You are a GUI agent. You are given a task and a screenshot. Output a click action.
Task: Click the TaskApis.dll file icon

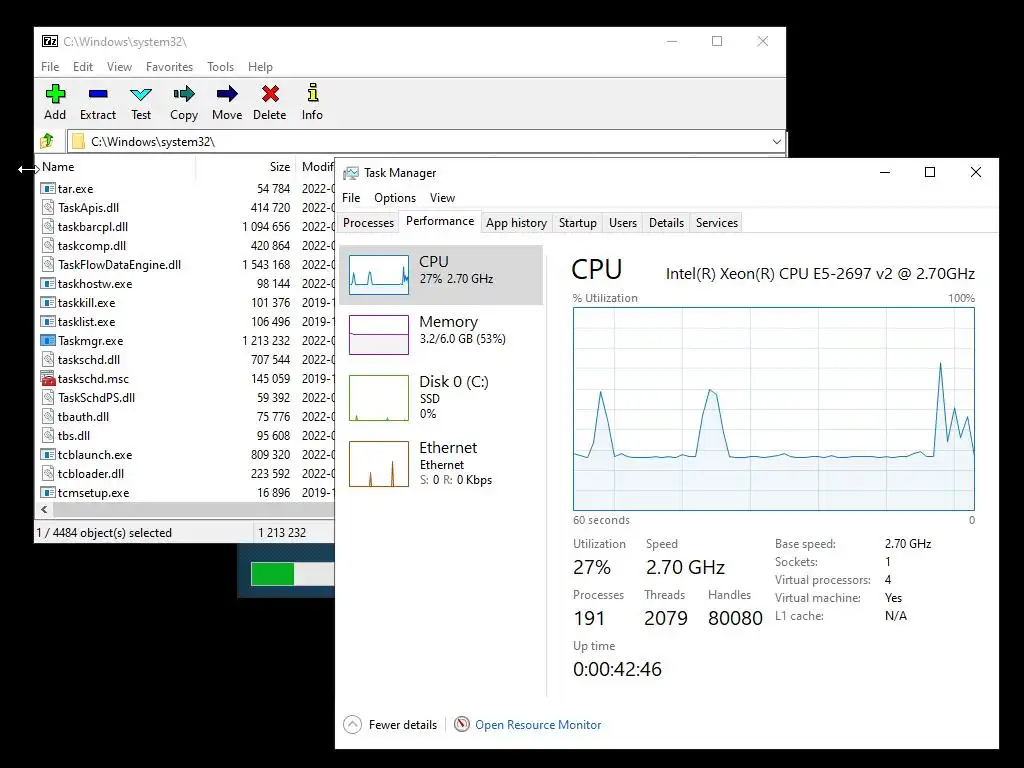(x=48, y=208)
